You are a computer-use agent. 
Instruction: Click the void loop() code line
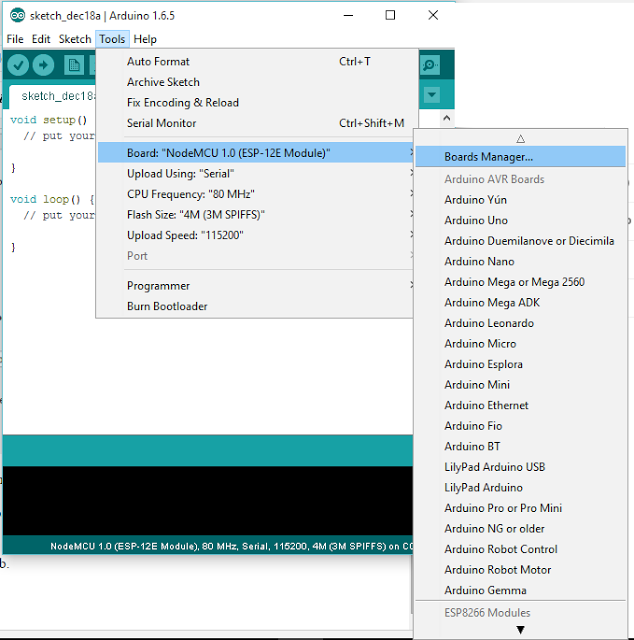pyautogui.click(x=52, y=200)
